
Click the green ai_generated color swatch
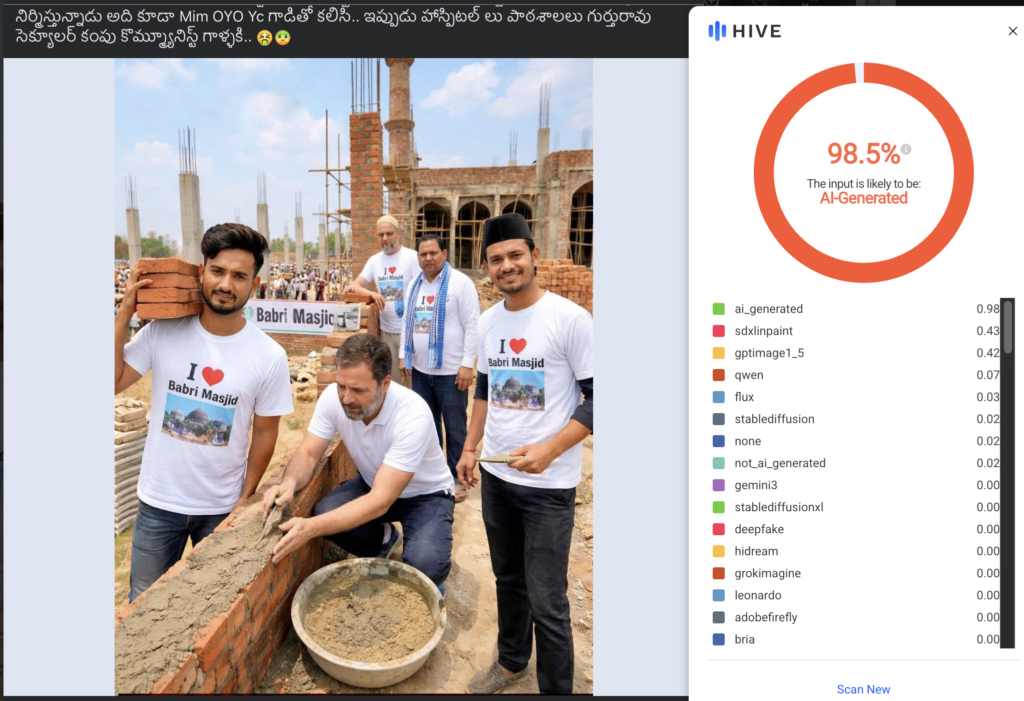(718, 309)
